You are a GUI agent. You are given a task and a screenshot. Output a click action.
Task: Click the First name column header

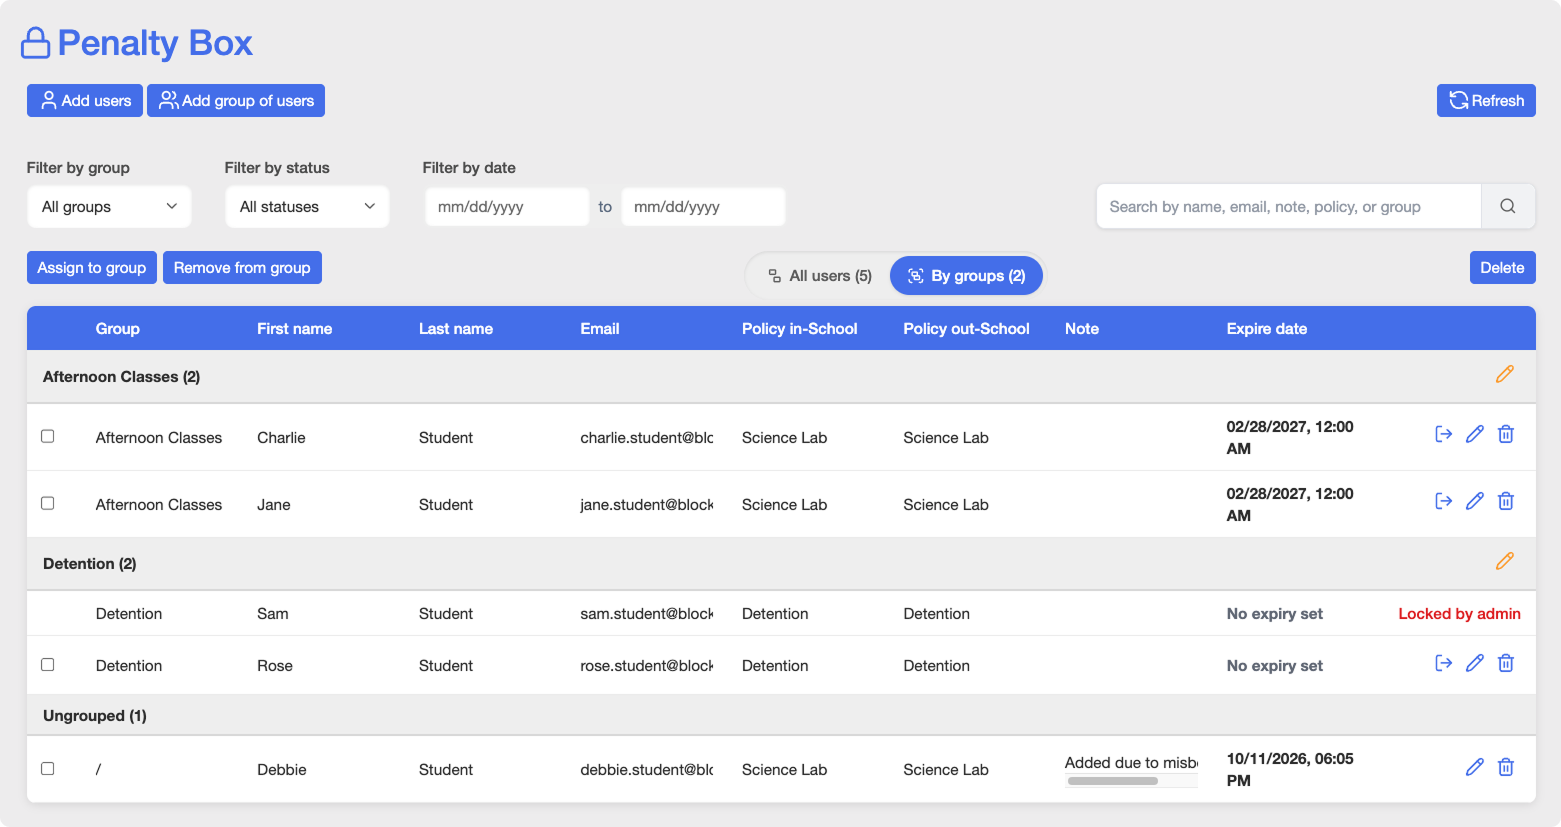click(x=294, y=329)
